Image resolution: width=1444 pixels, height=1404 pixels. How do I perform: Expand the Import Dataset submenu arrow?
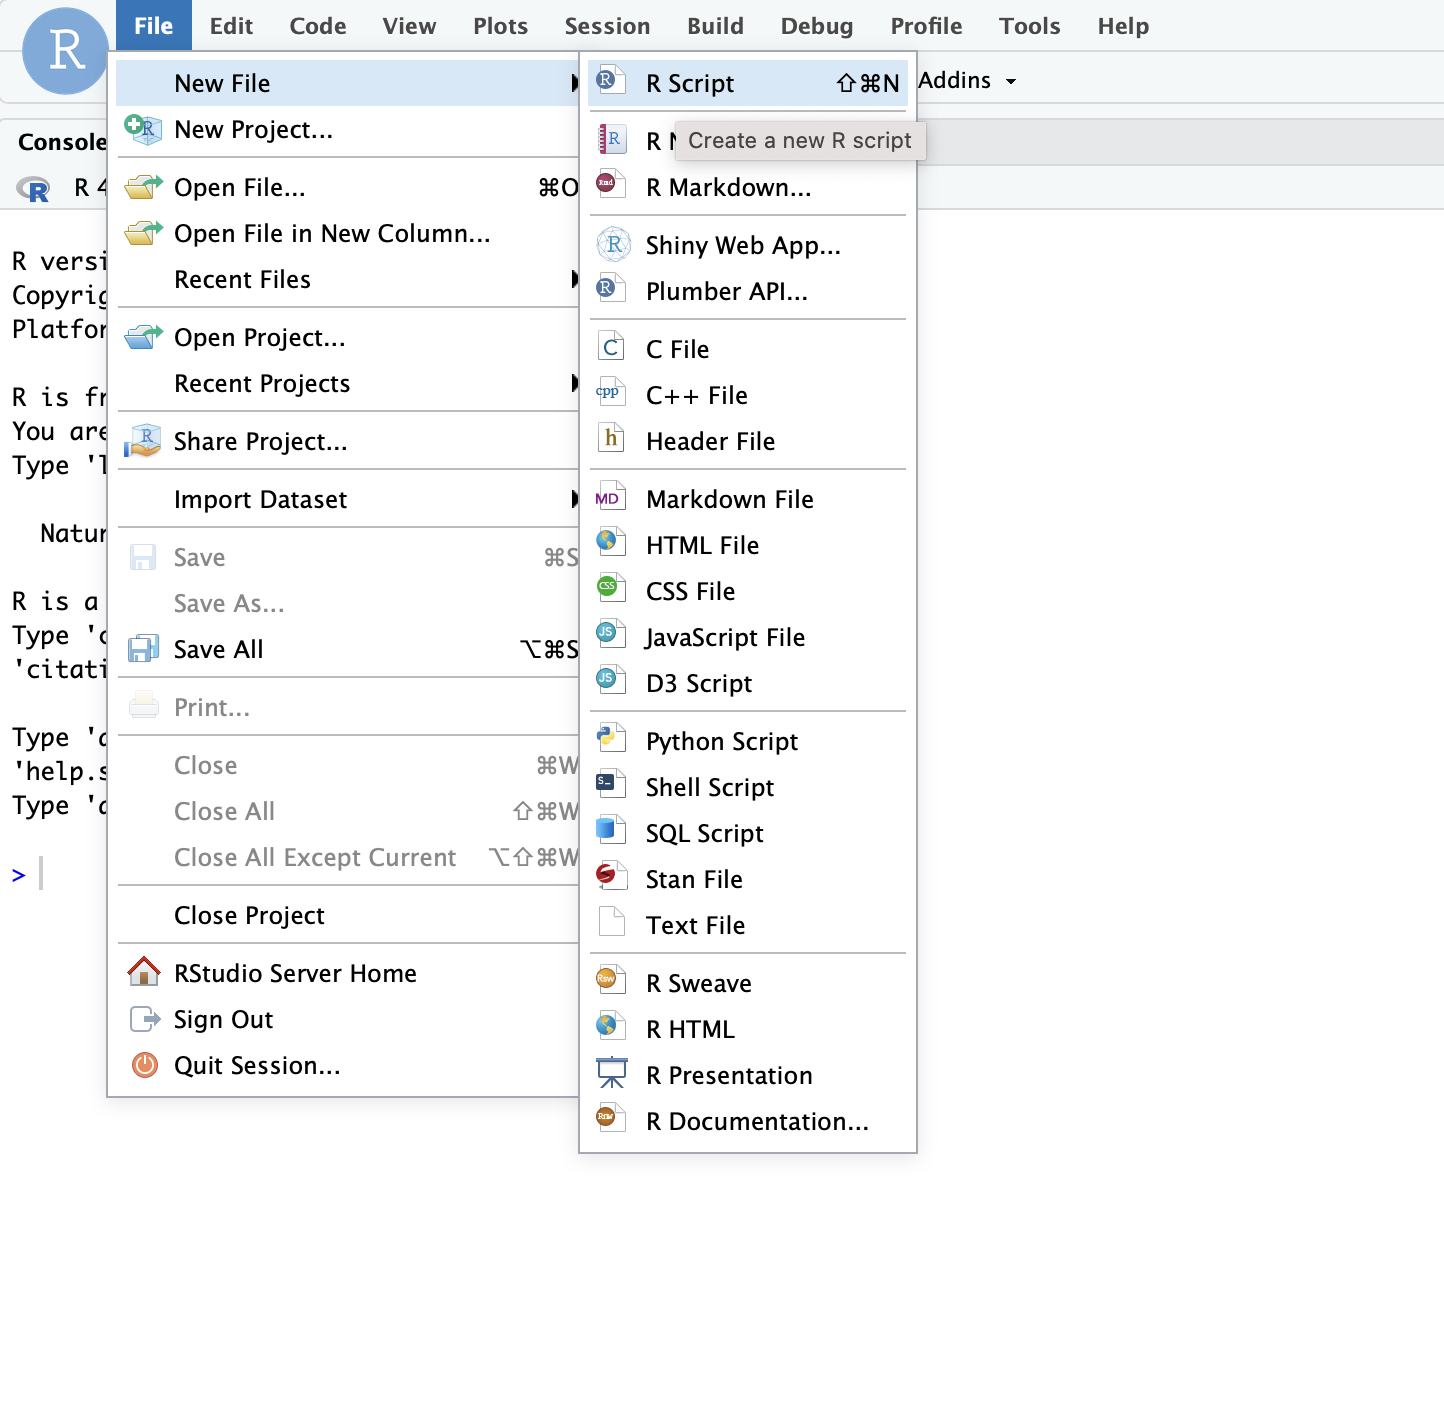click(574, 499)
